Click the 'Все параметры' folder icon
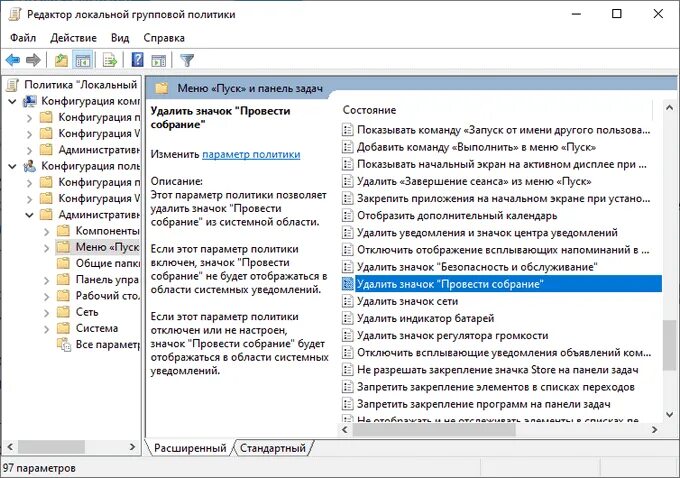Viewport: 680px width, 478px height. [x=64, y=345]
